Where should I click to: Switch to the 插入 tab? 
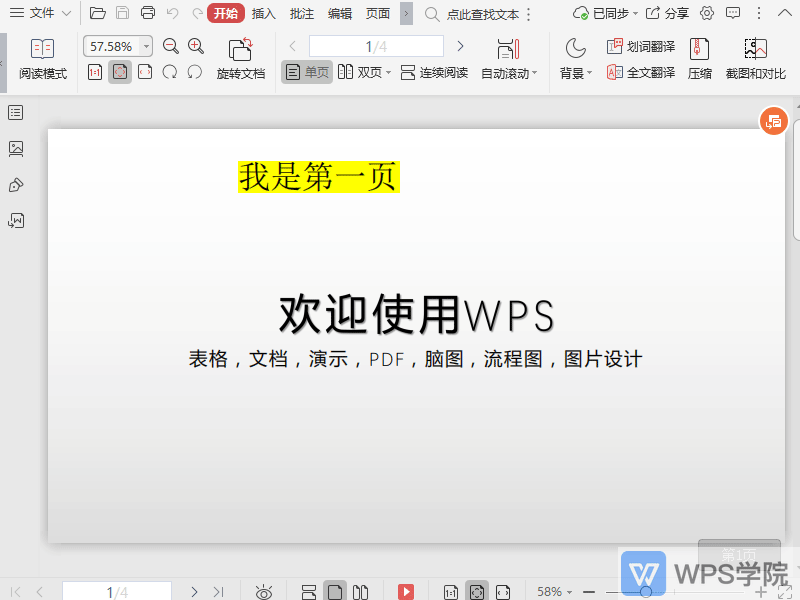[x=264, y=13]
